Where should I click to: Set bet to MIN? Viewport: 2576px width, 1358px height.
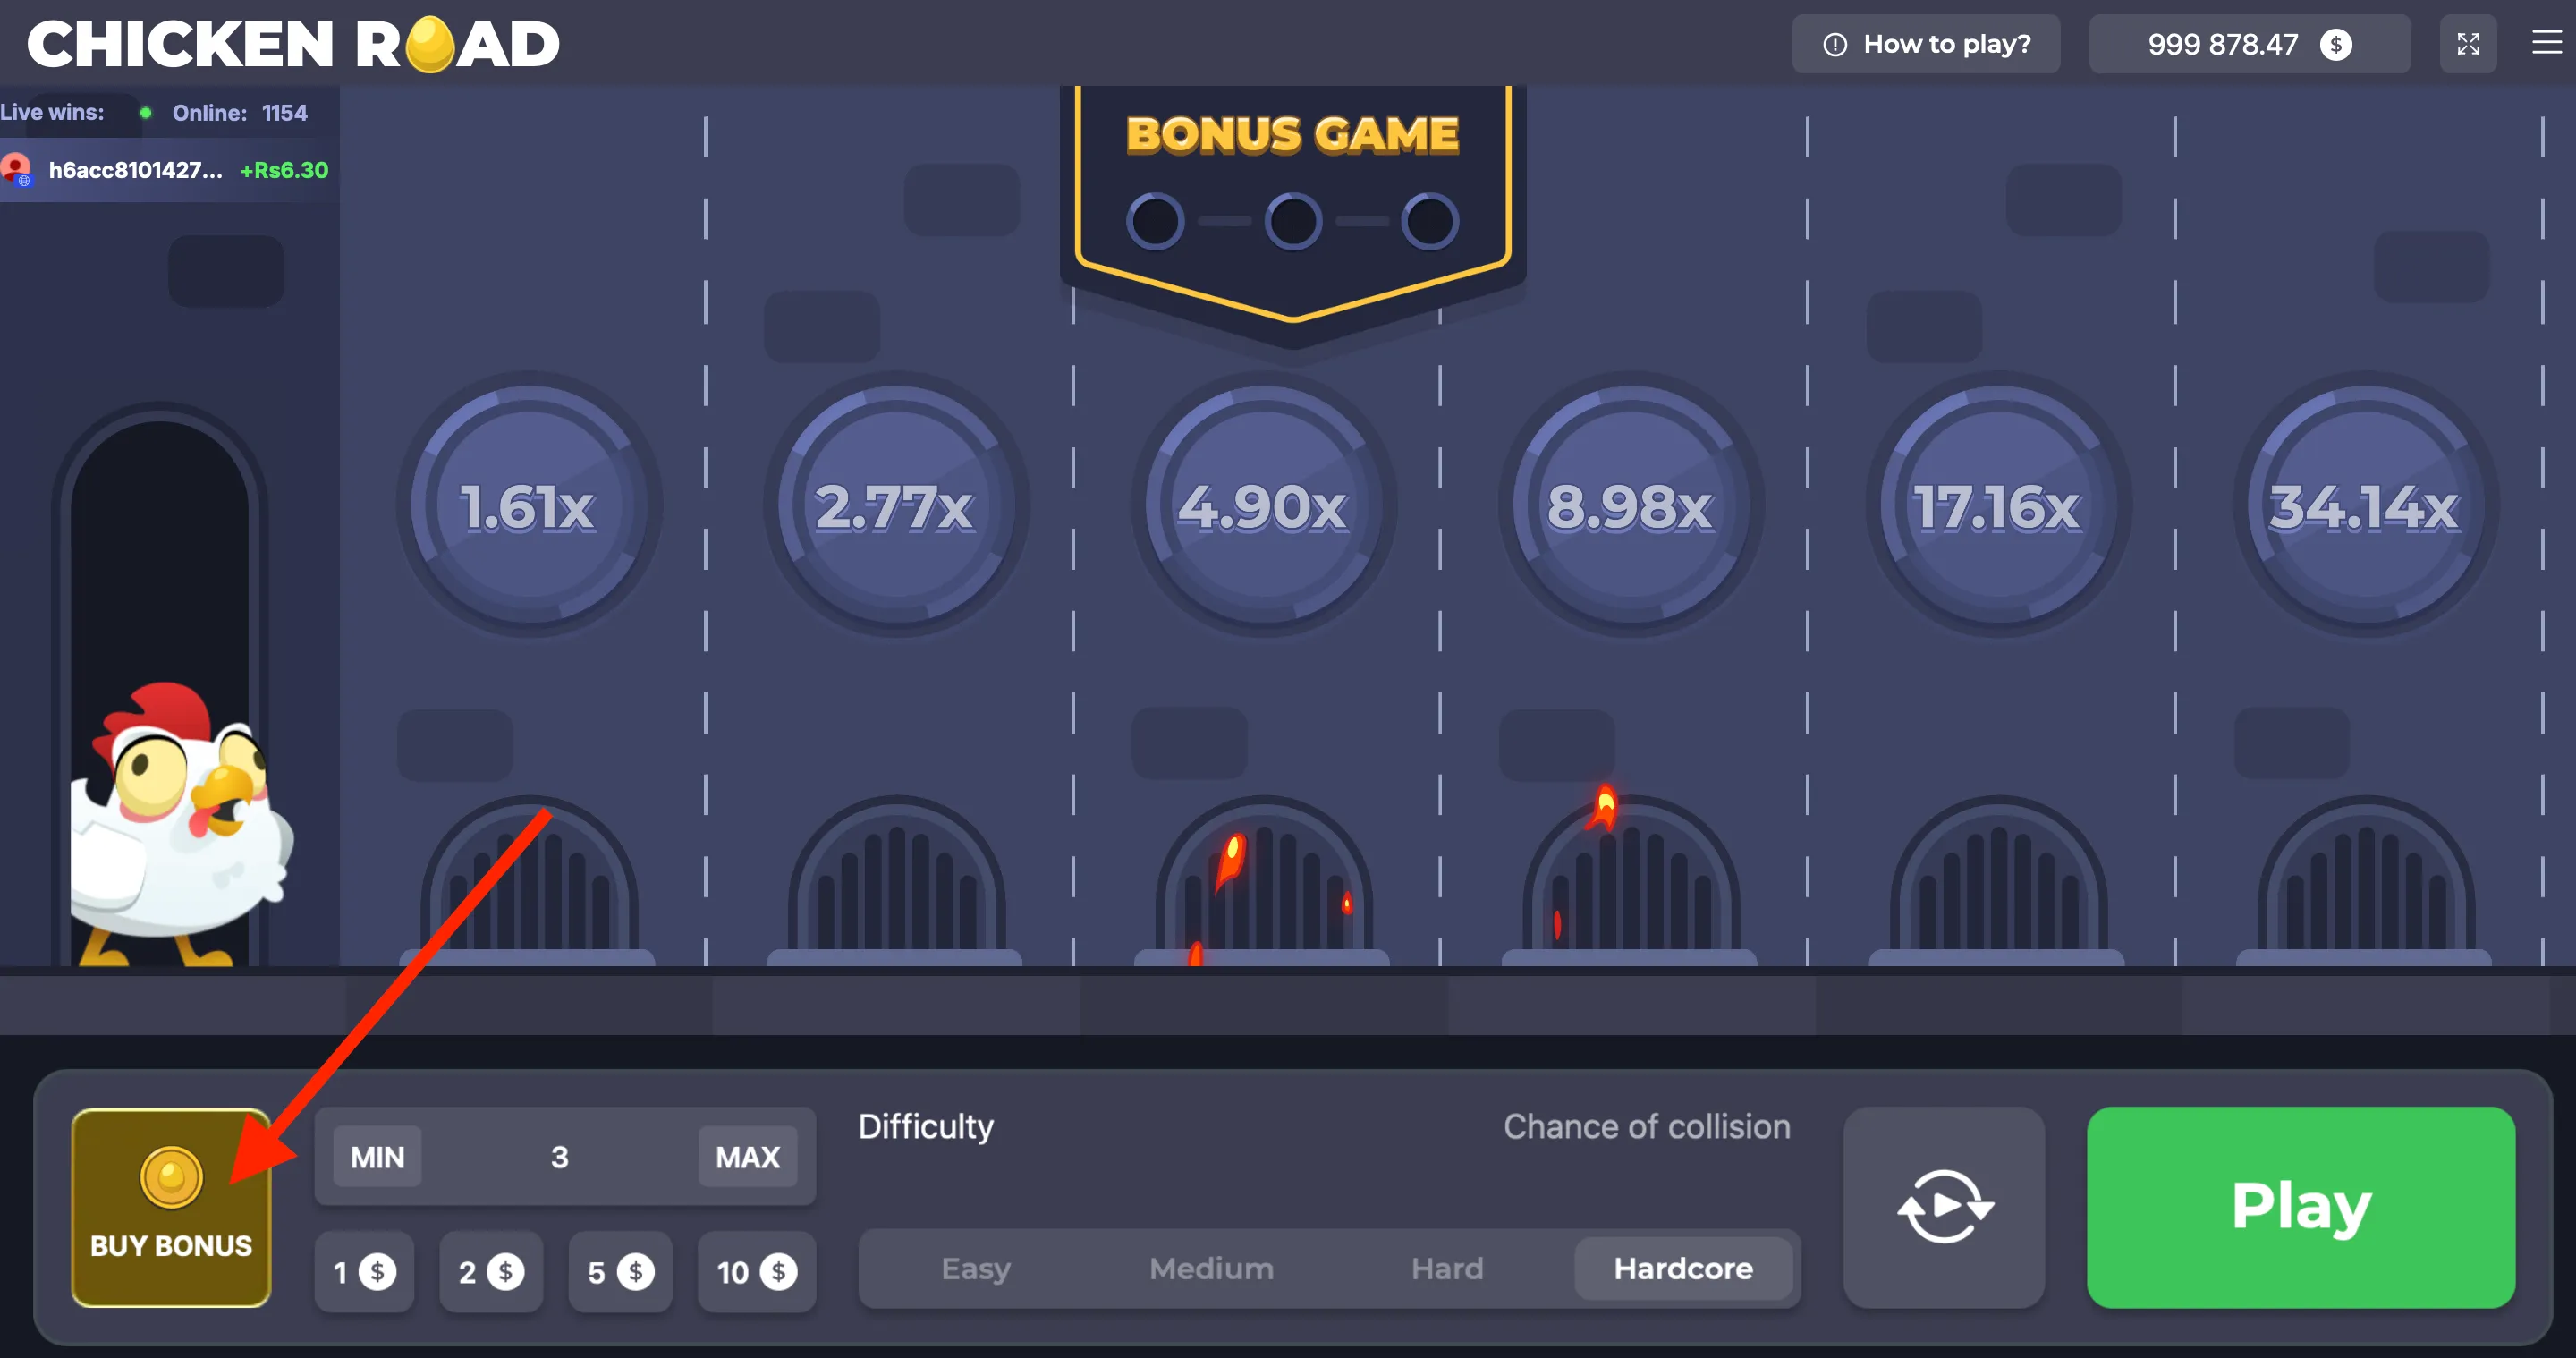click(377, 1157)
